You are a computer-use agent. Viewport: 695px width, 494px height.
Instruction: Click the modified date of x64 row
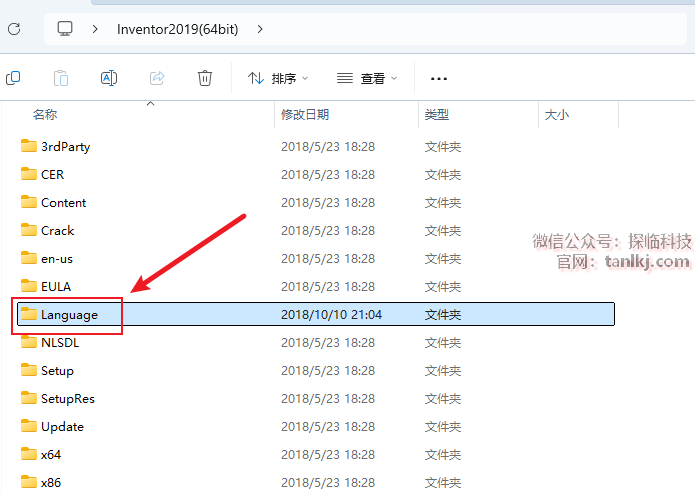328,455
